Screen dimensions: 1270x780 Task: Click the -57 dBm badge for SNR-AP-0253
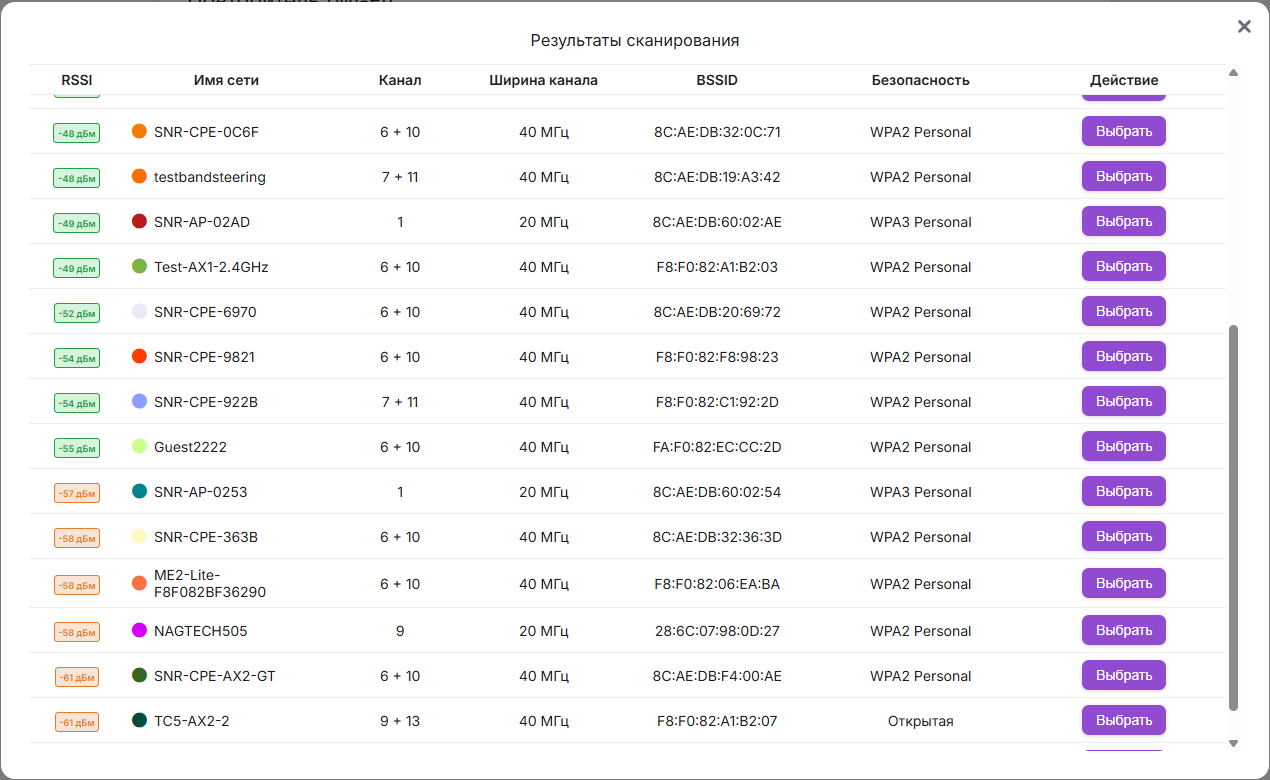pos(77,493)
